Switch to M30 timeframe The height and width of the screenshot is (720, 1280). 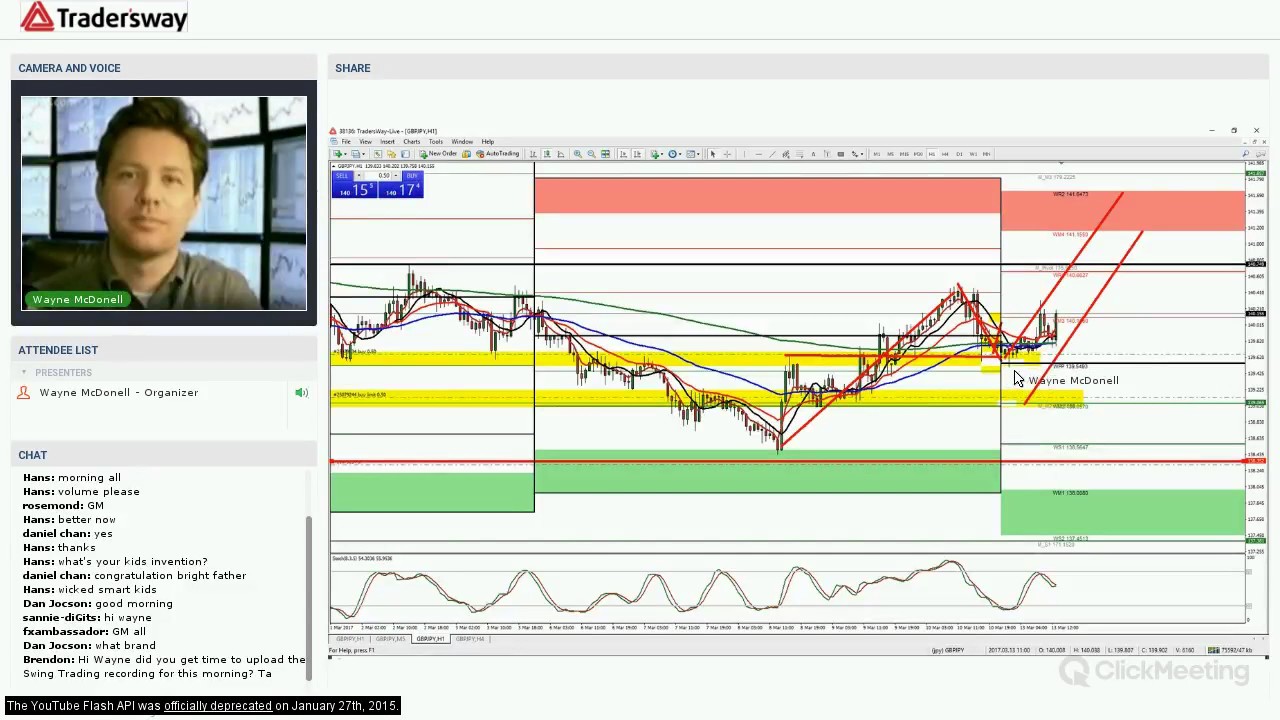pyautogui.click(x=918, y=153)
